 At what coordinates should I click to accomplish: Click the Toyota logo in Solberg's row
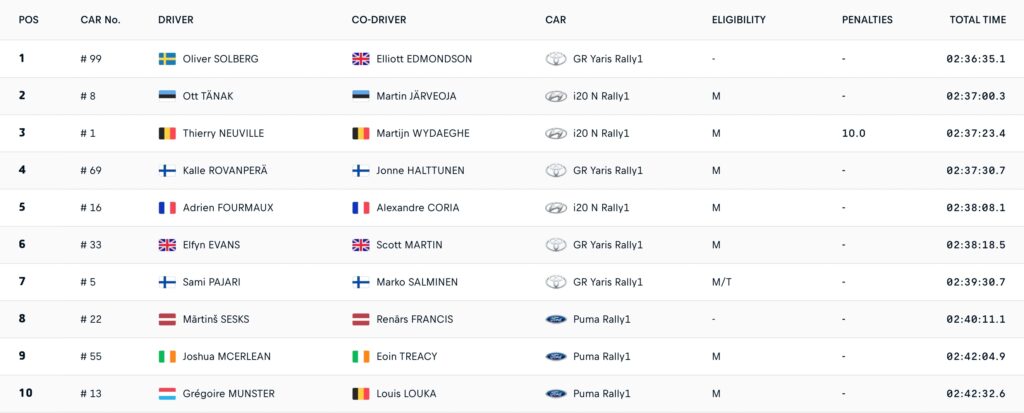pos(556,59)
